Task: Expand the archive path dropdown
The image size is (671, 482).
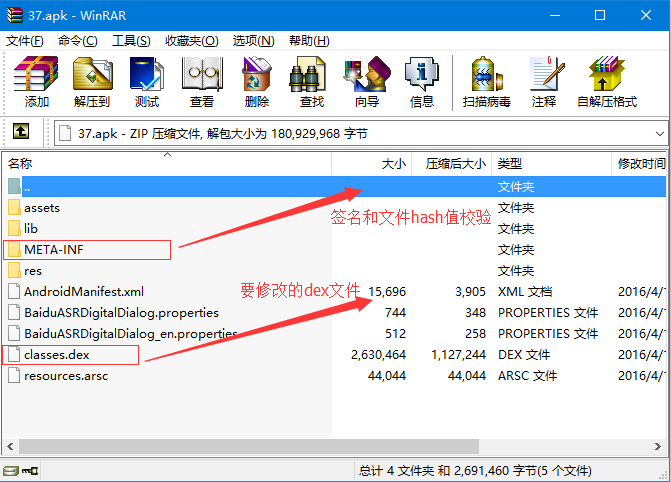Action: pos(659,134)
